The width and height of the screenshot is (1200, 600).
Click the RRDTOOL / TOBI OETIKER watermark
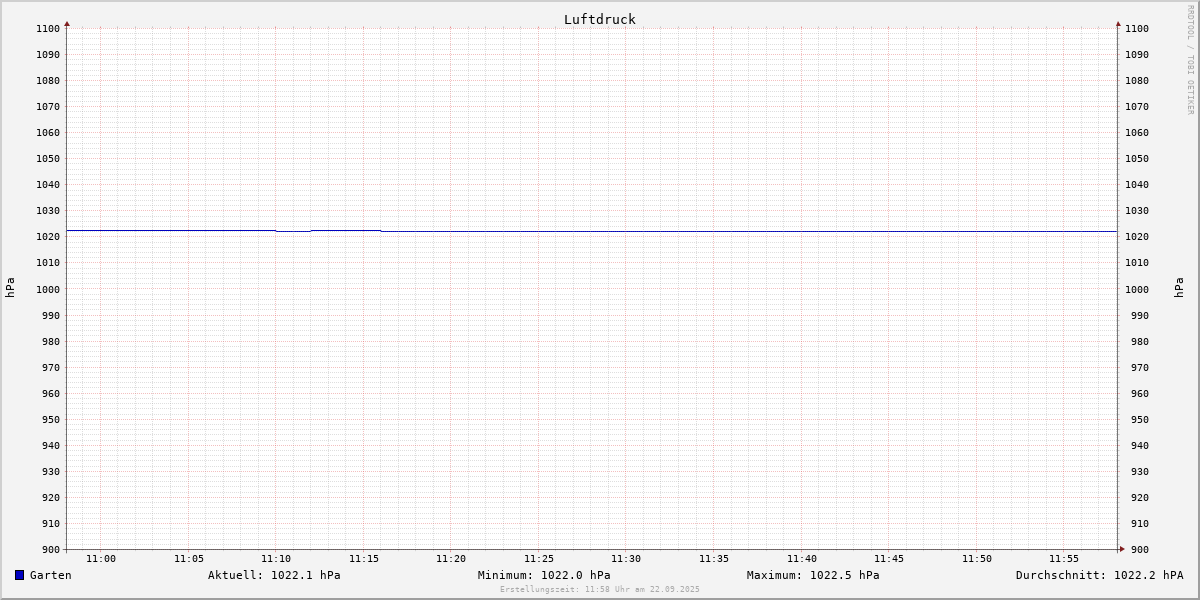point(1190,59)
